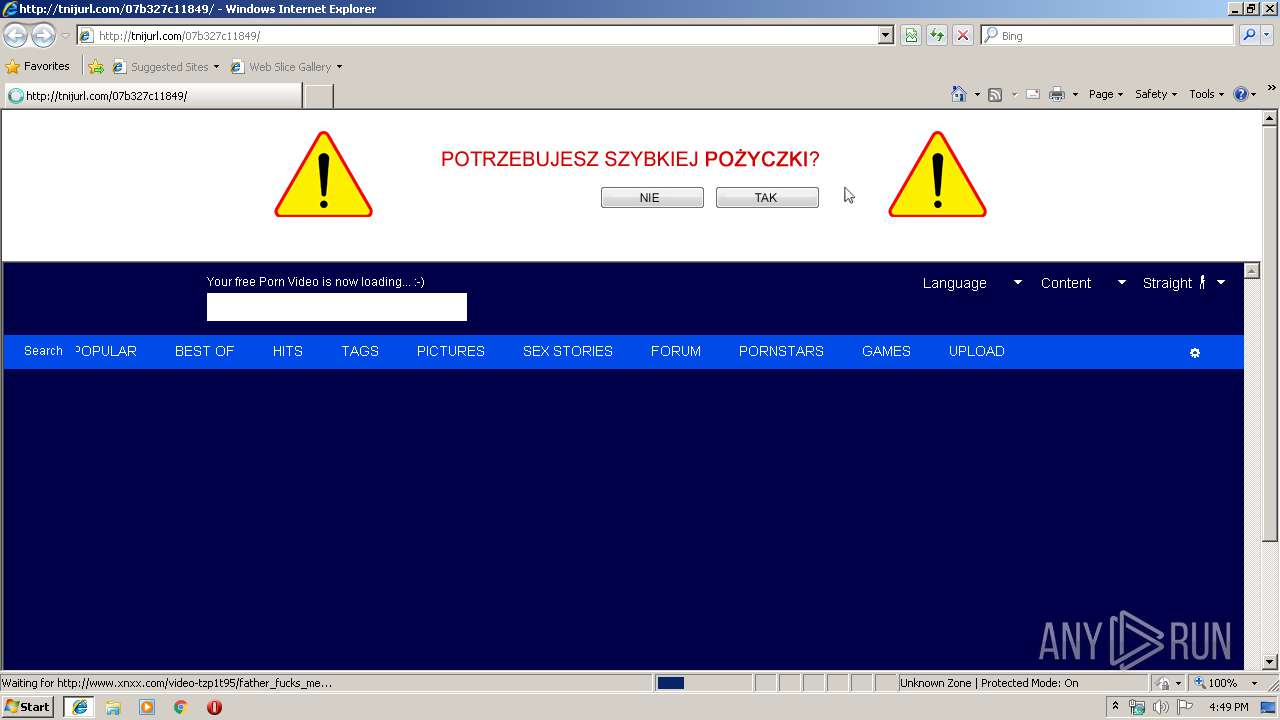Expand address bar history dropdown
Viewport: 1280px width, 720px height.
click(x=885, y=35)
